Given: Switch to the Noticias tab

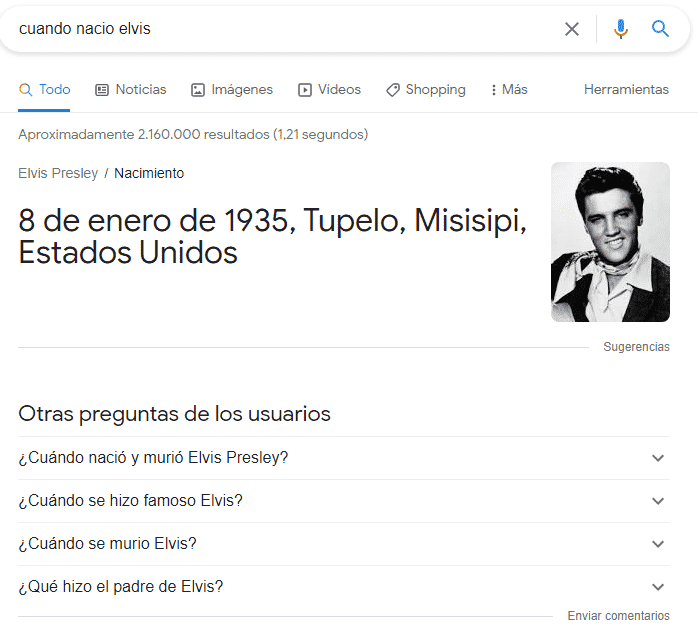Looking at the screenshot, I should (x=130, y=89).
